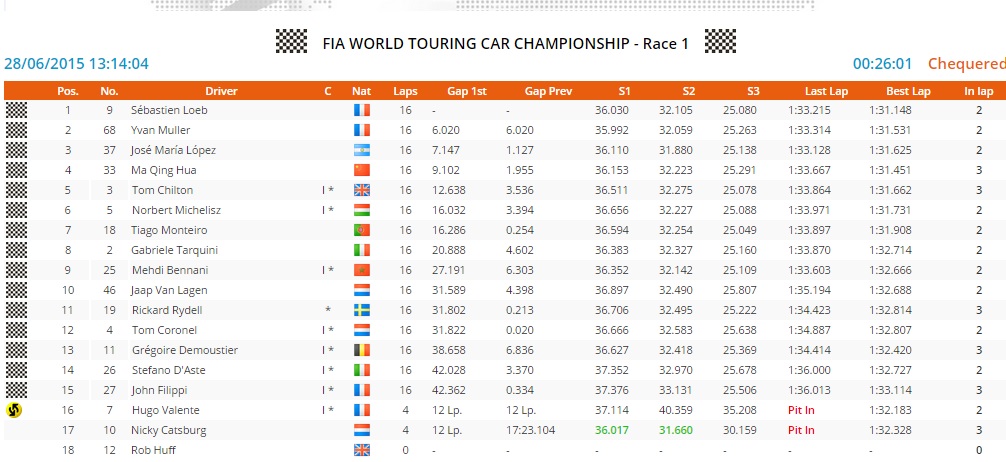Screen dimensions: 1006x462
Task: Click driver name Rob Huff
Action: [x=153, y=450]
